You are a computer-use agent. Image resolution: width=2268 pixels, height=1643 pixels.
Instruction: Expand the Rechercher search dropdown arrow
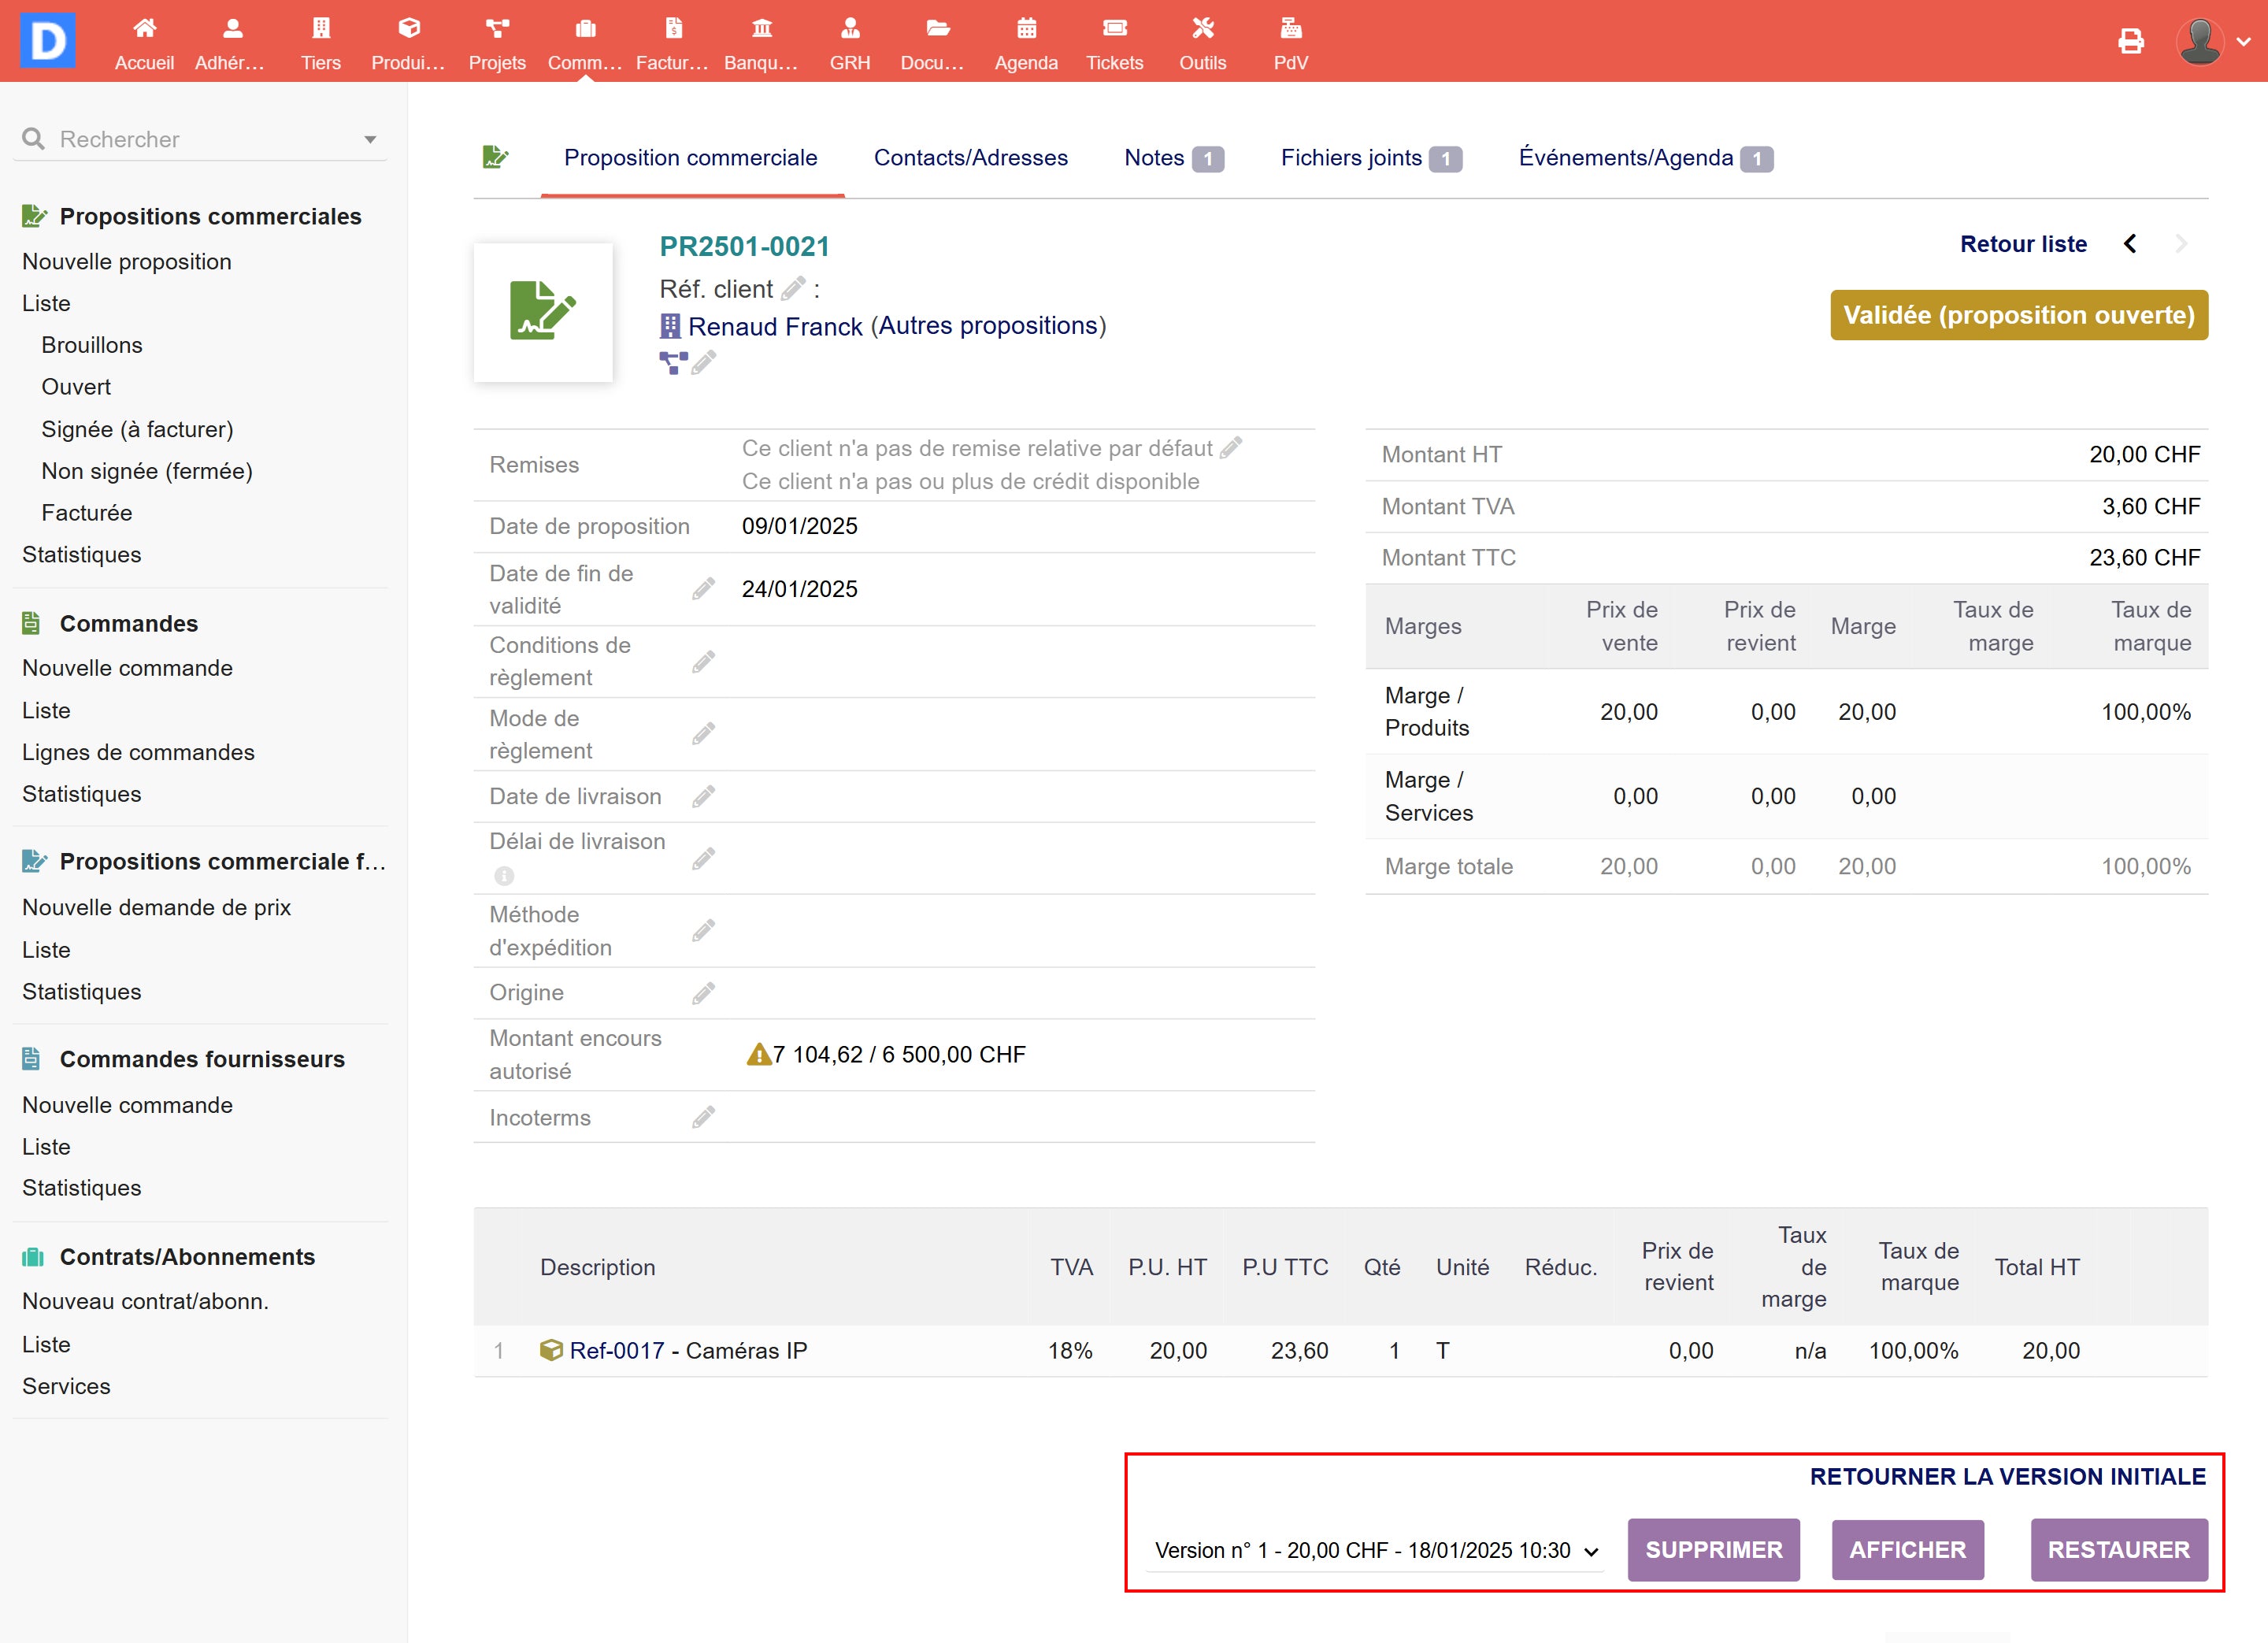(370, 140)
